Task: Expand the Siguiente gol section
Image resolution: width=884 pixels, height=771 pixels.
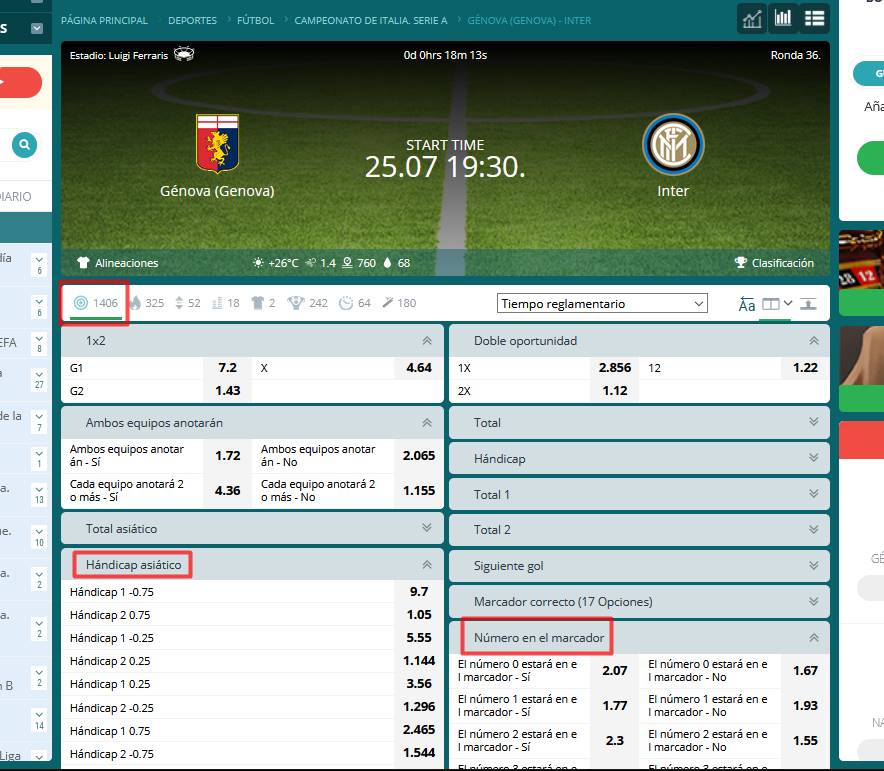Action: pos(639,565)
